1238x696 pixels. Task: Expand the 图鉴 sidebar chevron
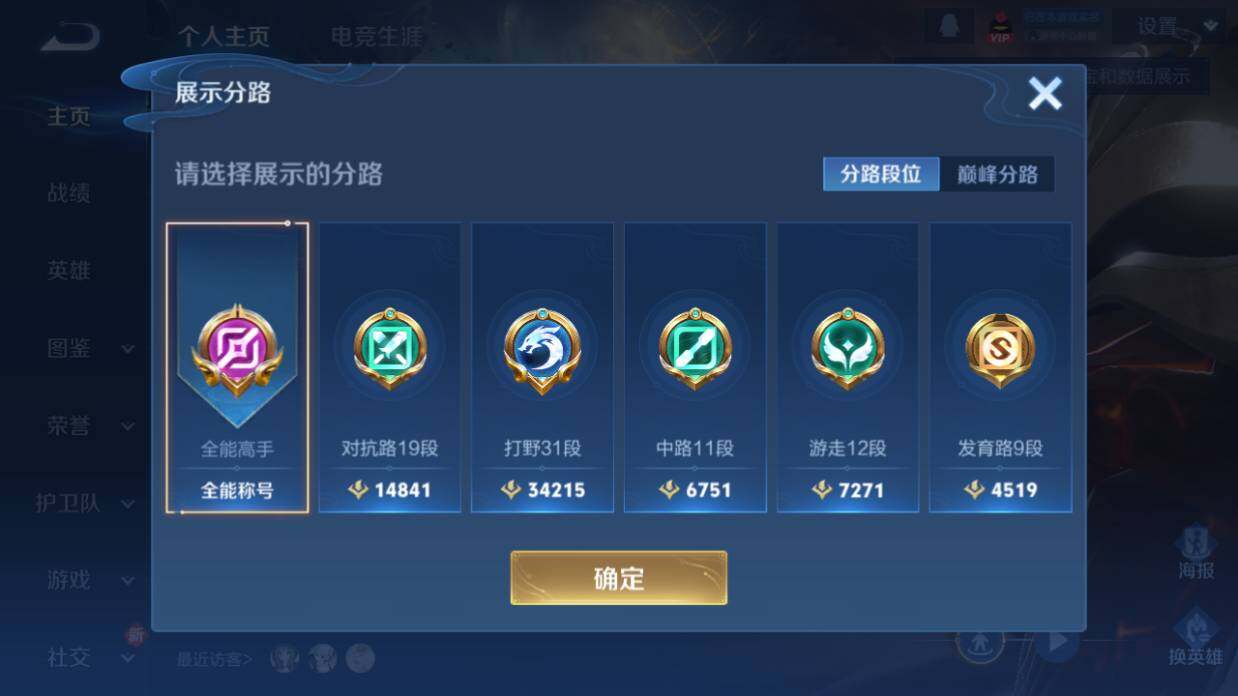pos(128,349)
